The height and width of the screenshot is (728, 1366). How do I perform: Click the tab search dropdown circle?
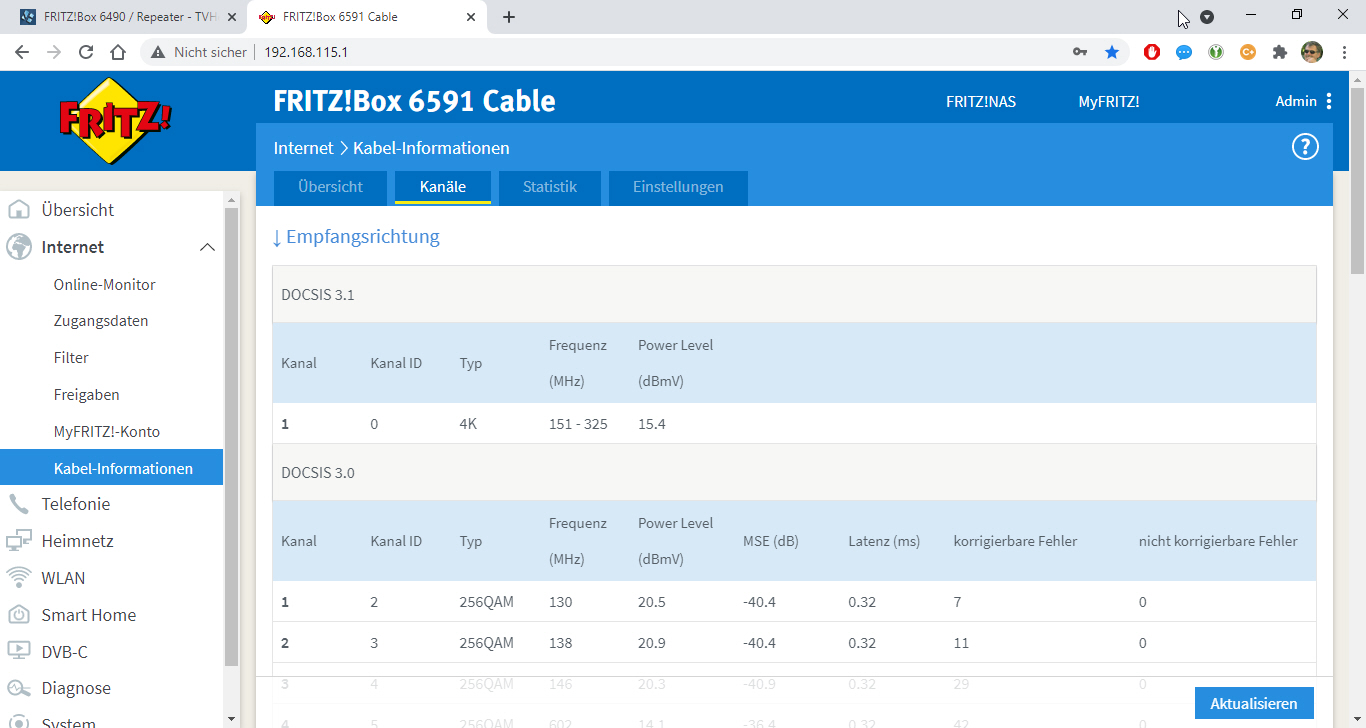tap(1207, 17)
